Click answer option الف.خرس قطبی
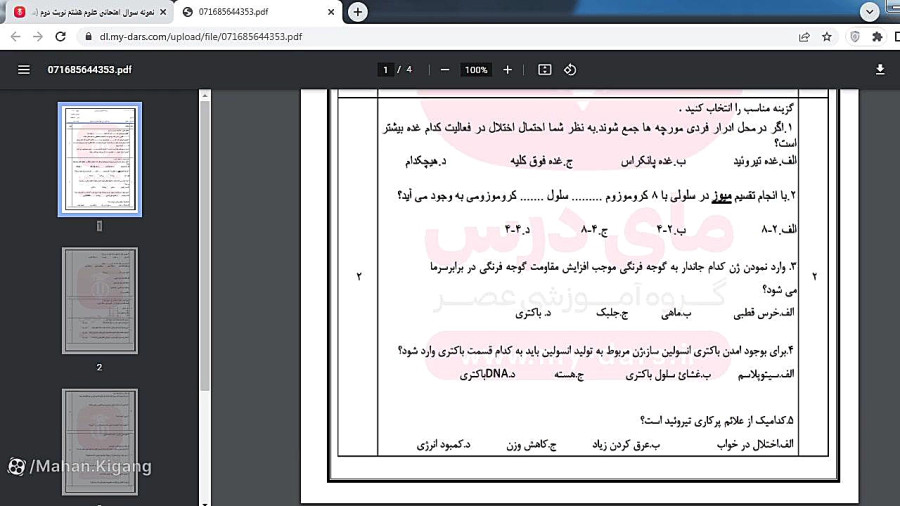 pos(764,313)
